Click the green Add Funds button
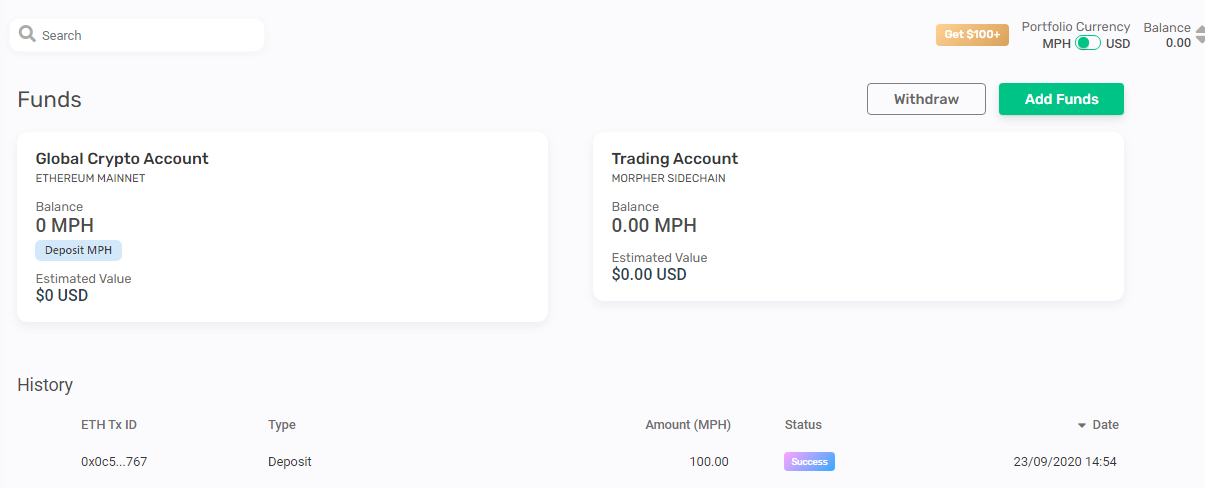Screen dimensions: 1205x488 [1061, 99]
